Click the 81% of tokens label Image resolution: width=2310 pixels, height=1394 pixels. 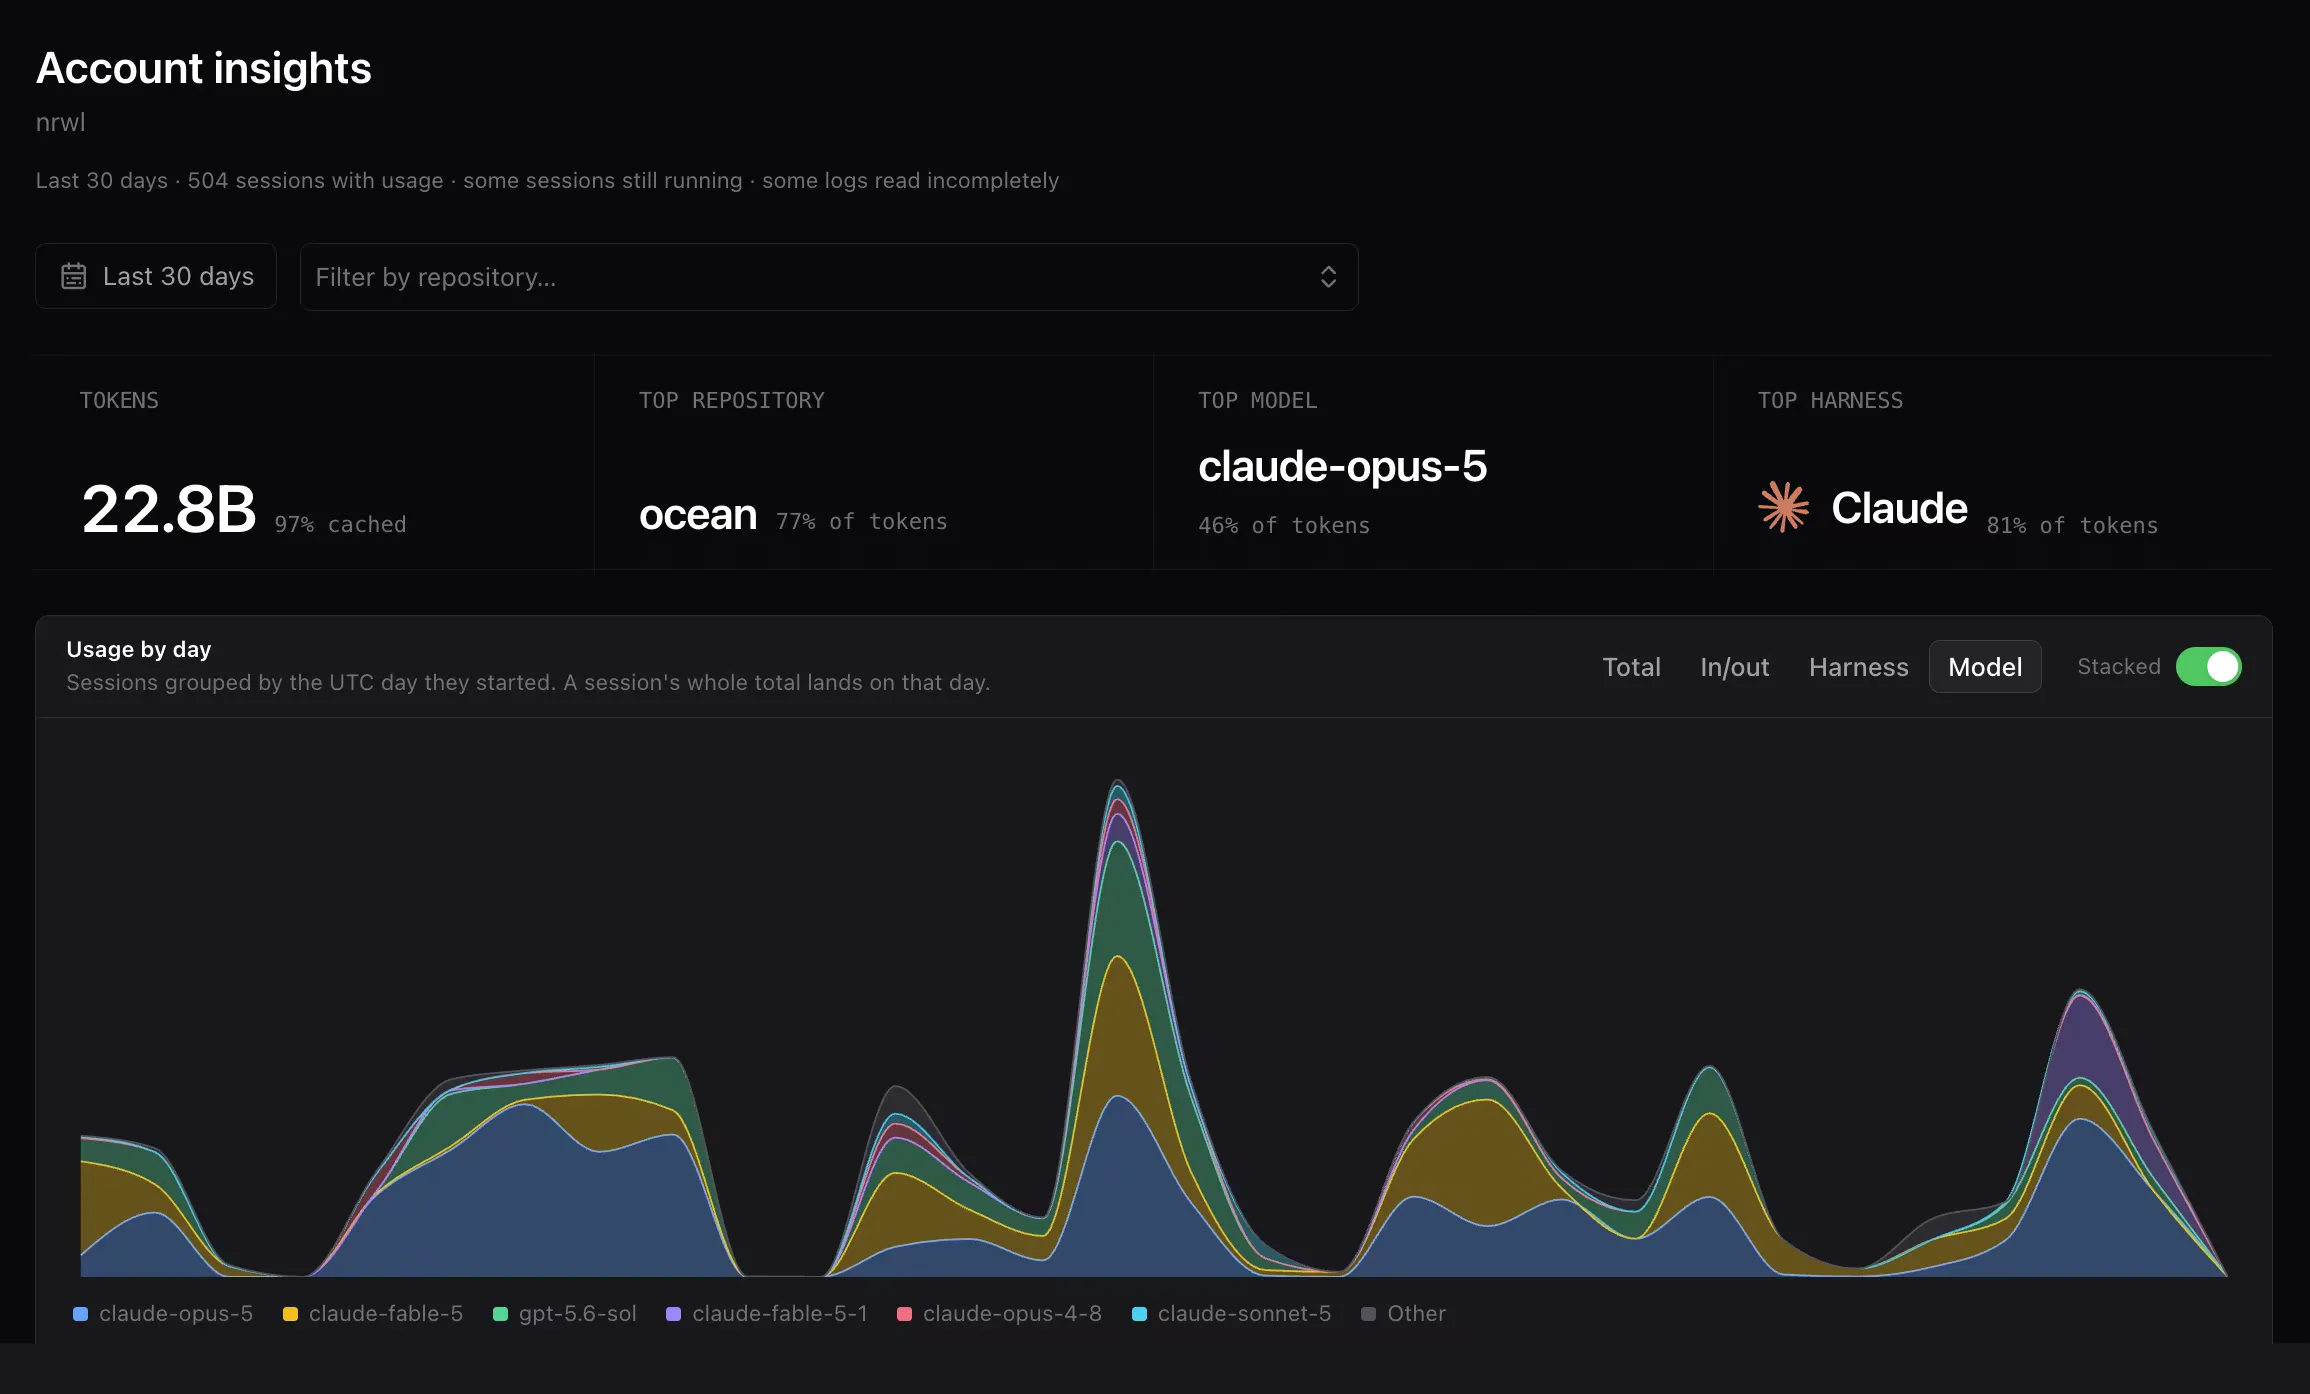pyautogui.click(x=2072, y=525)
